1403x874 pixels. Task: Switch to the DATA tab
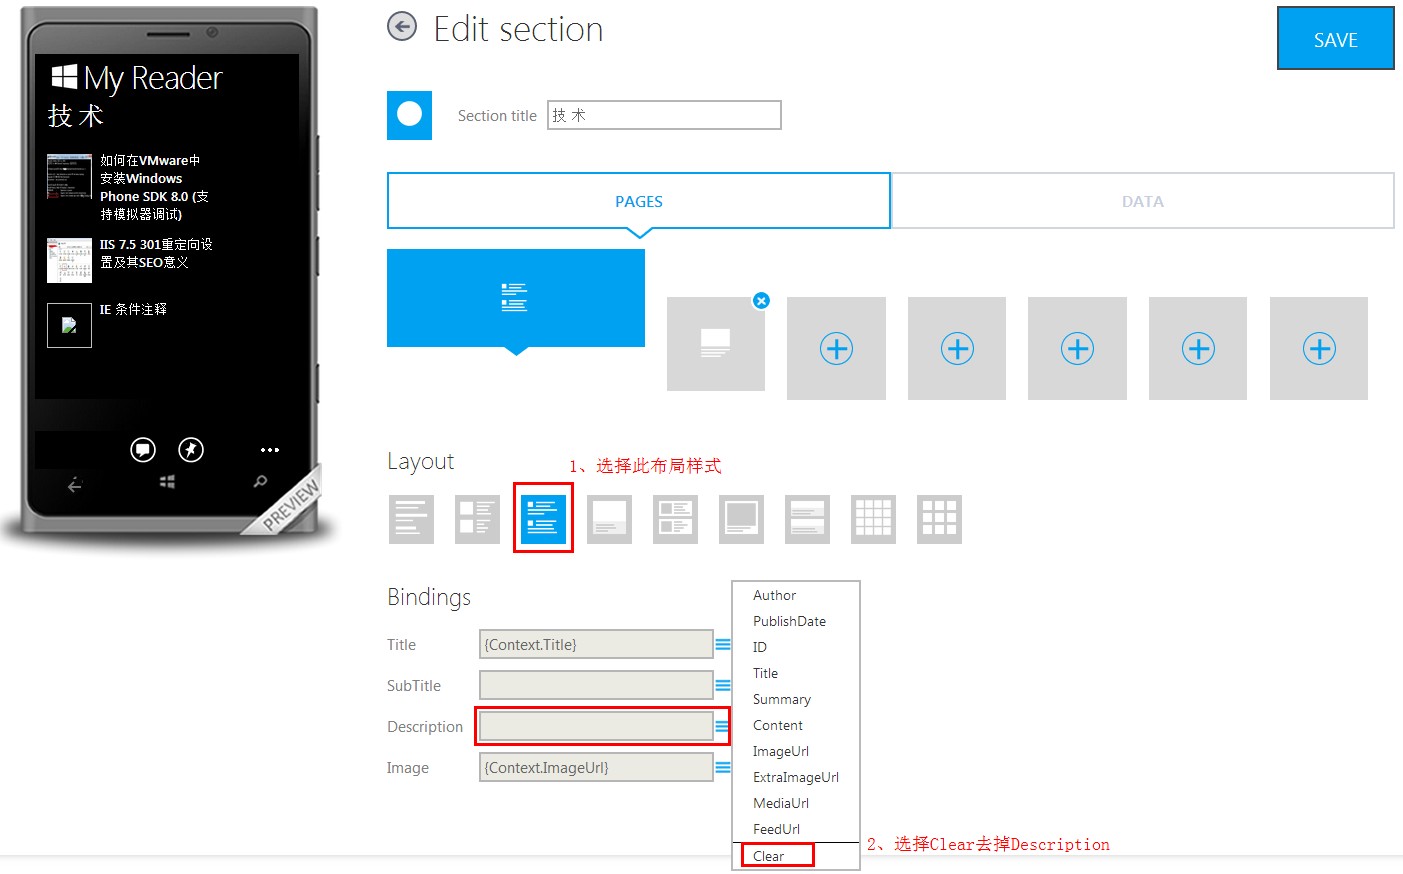(1142, 201)
